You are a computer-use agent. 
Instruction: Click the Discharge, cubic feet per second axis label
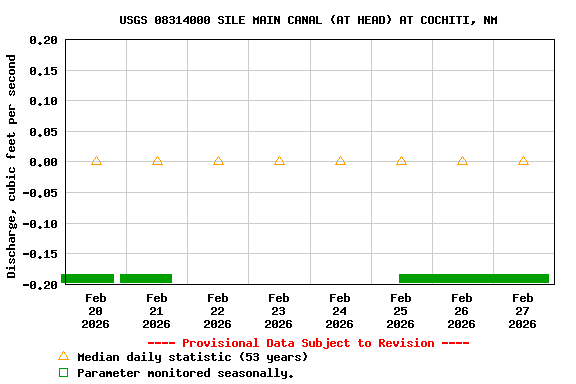tap(11, 166)
